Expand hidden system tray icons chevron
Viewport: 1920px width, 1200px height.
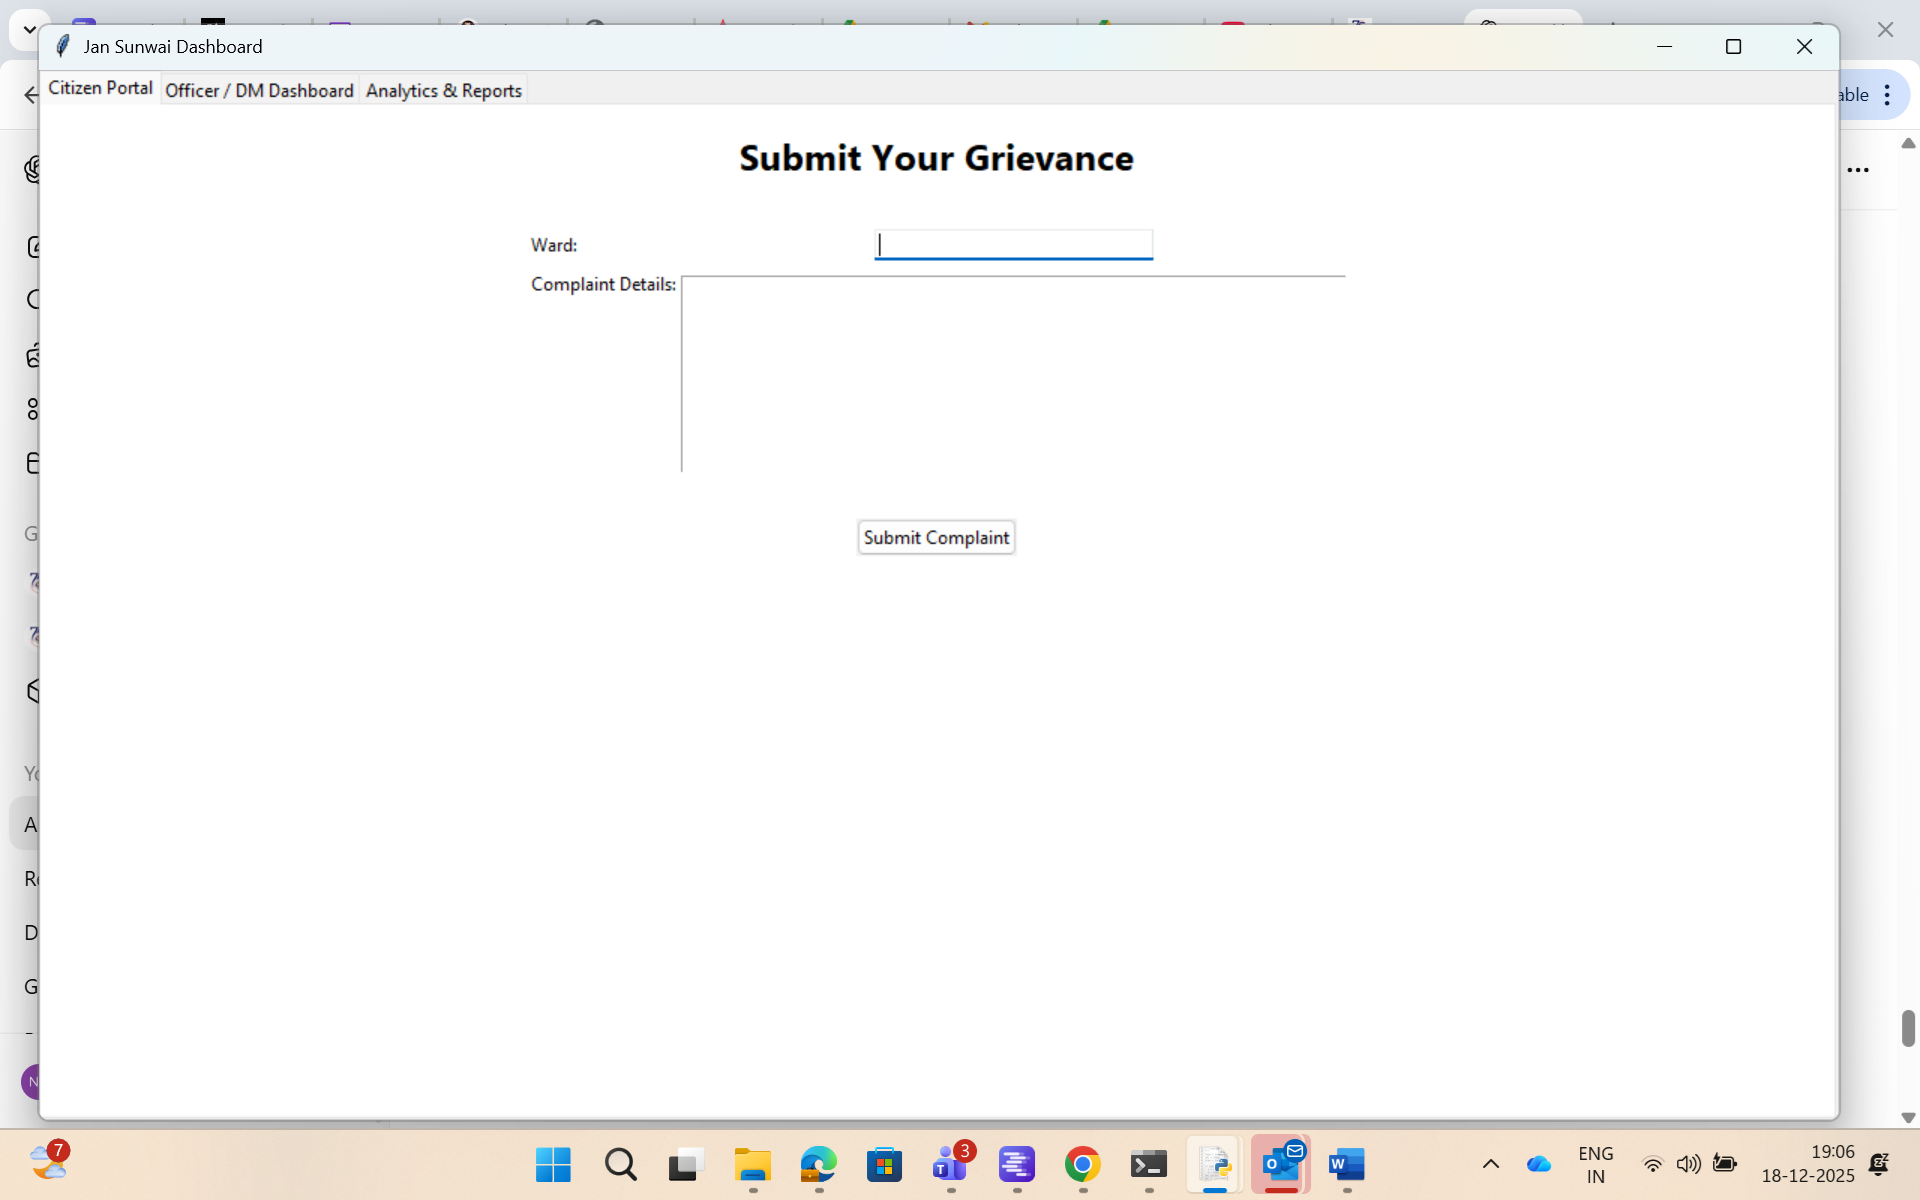pyautogui.click(x=1490, y=1164)
